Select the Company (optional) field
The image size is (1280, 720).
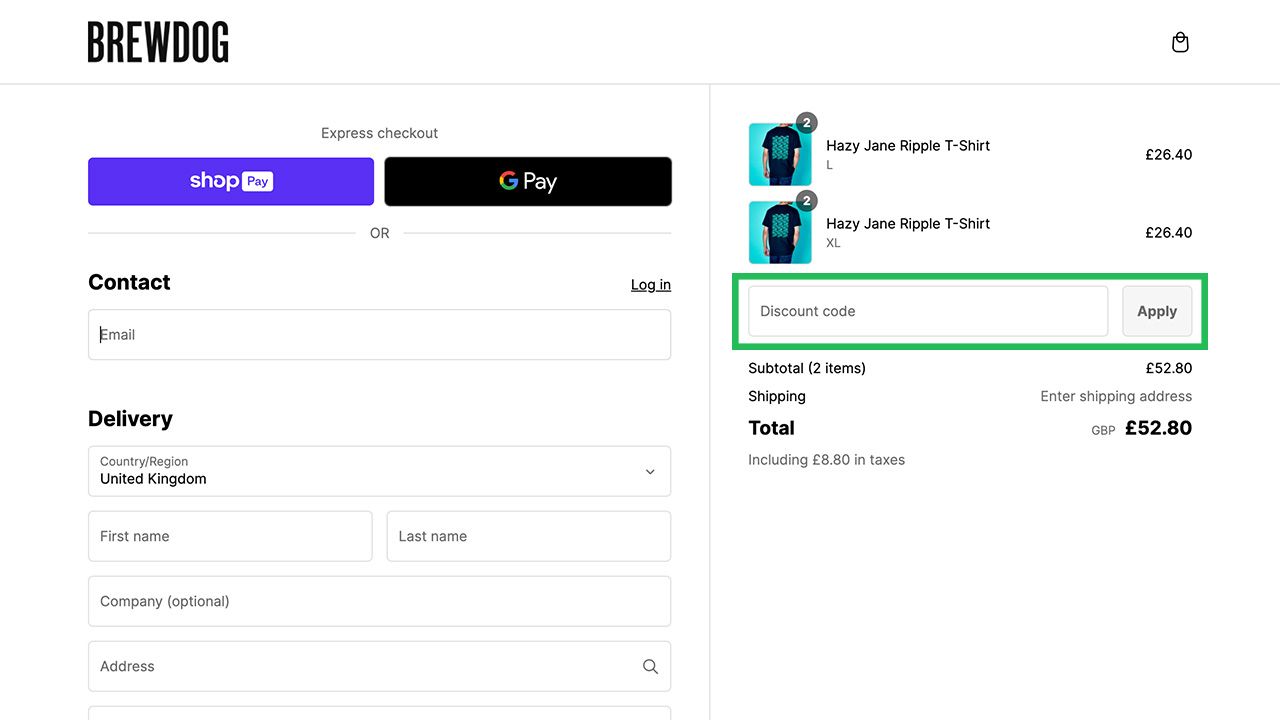[379, 601]
